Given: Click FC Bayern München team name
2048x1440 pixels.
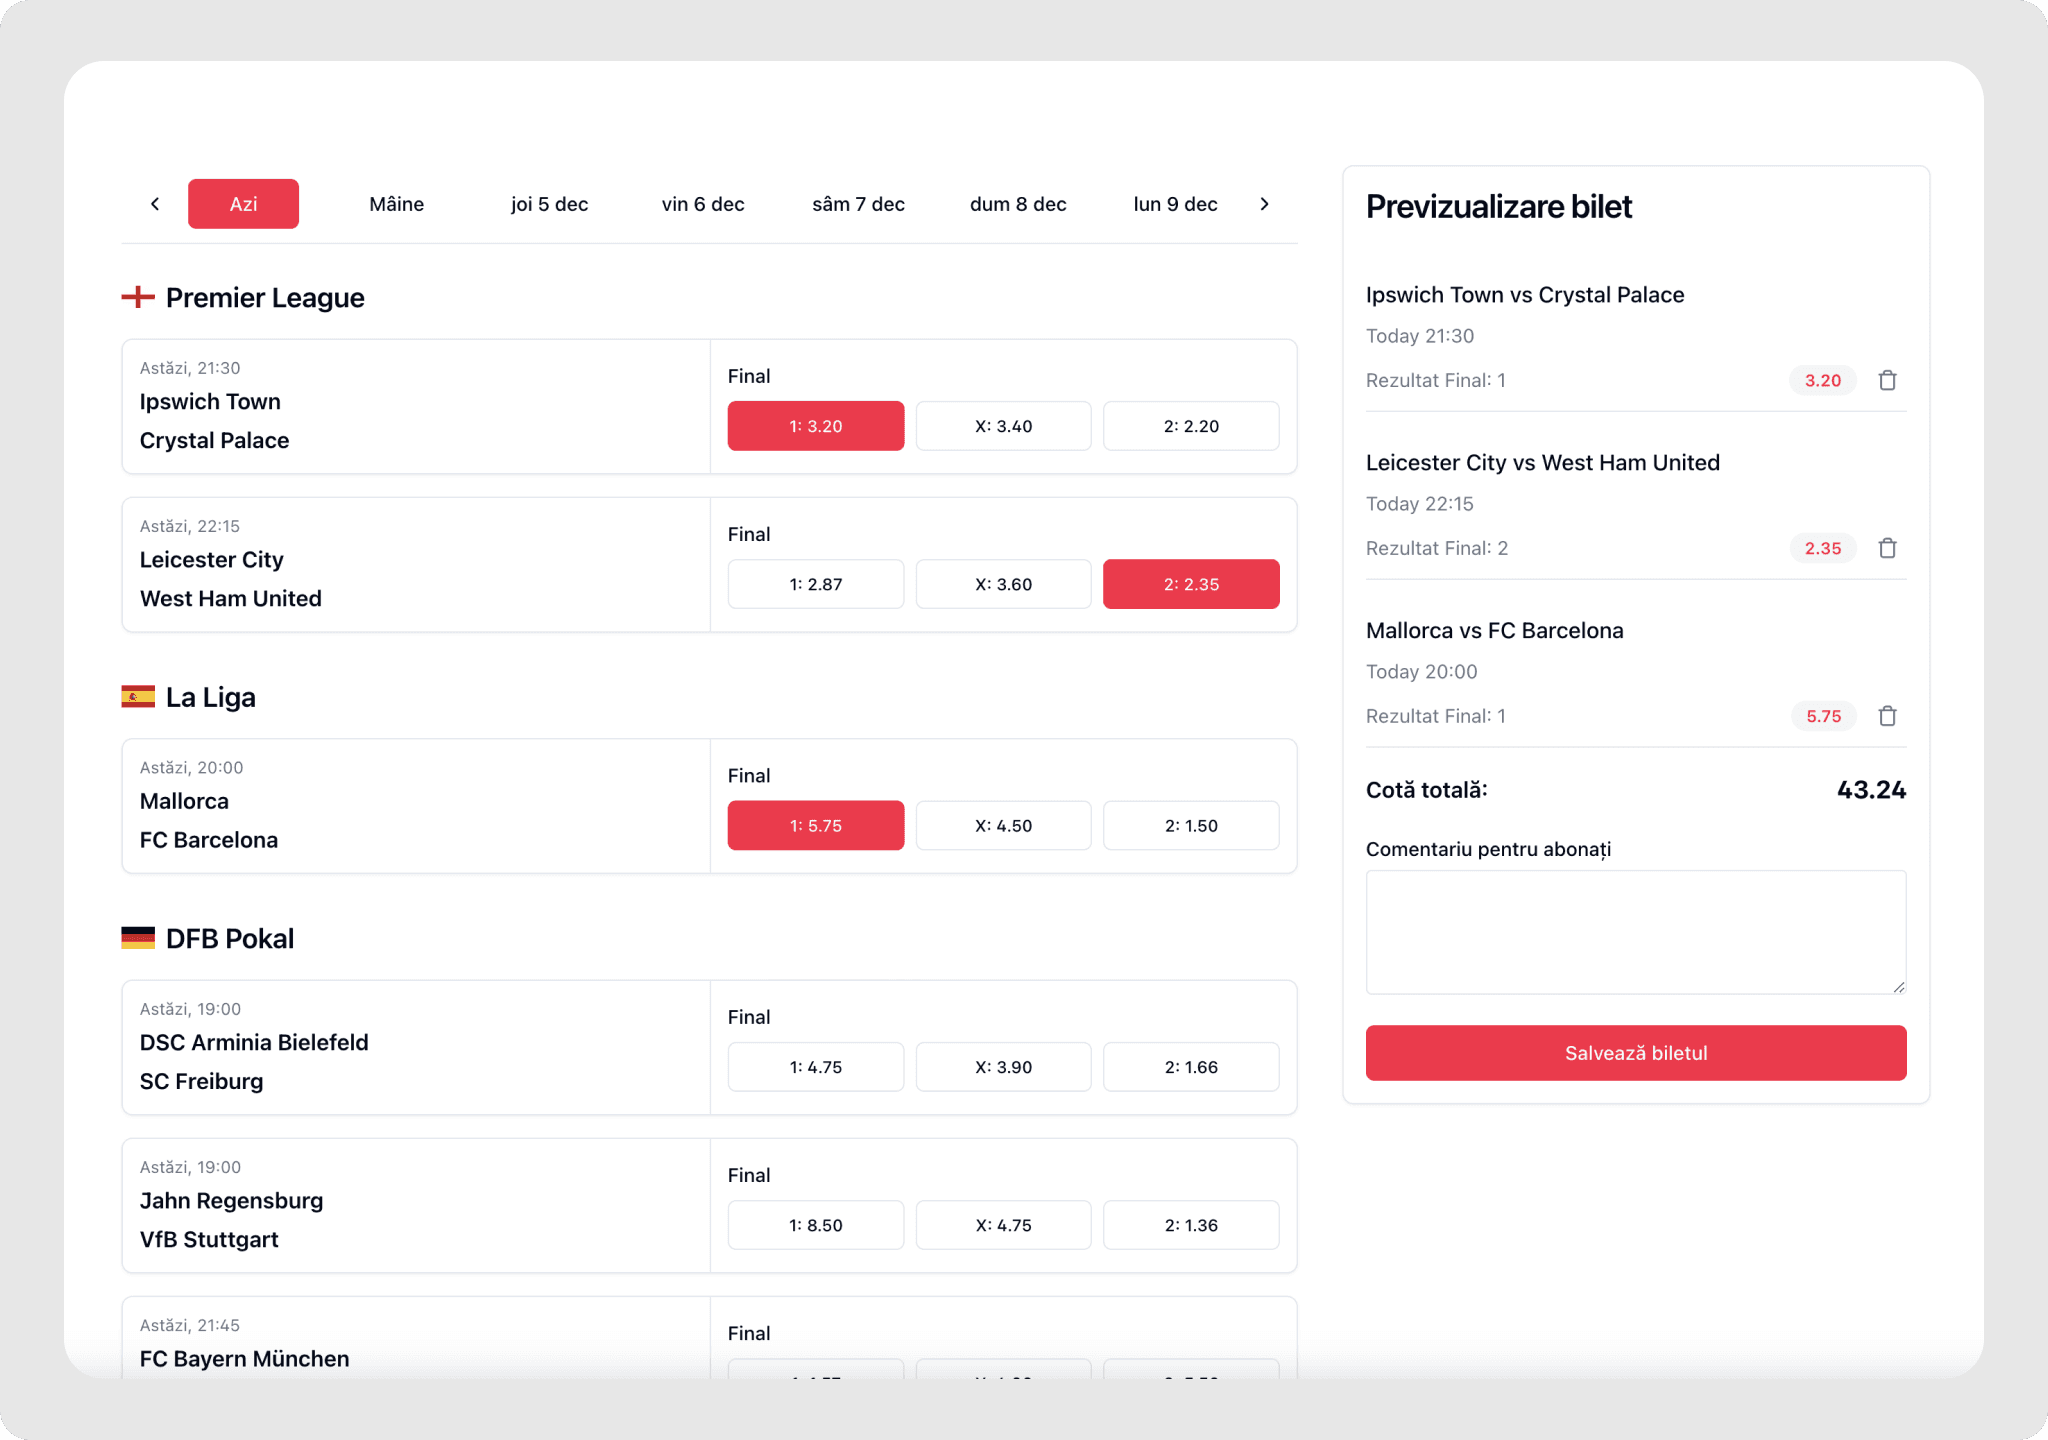Looking at the screenshot, I should 245,1359.
